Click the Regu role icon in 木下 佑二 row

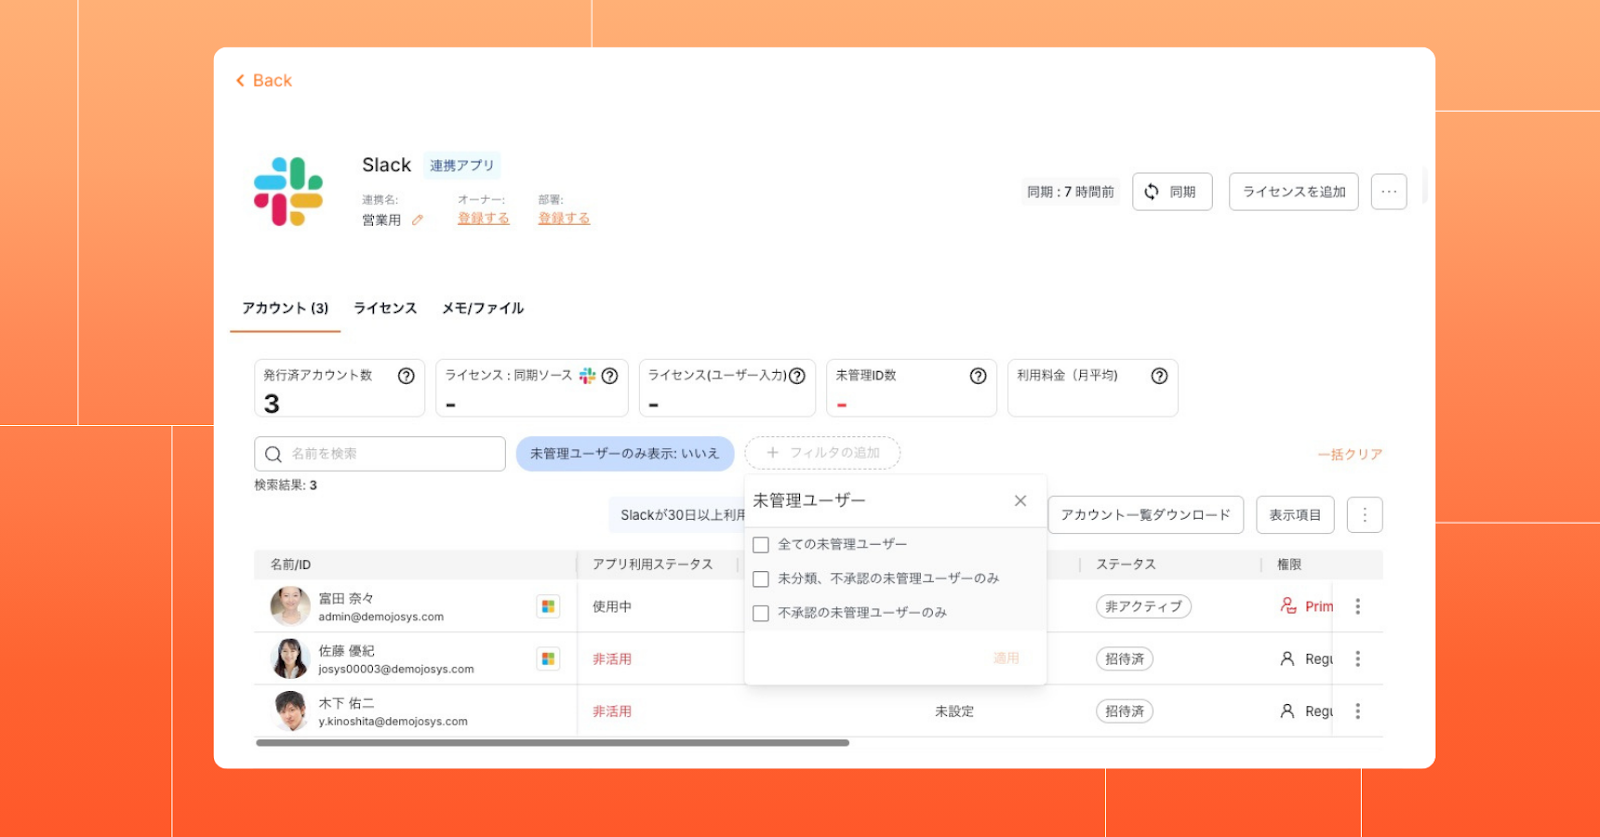point(1287,711)
